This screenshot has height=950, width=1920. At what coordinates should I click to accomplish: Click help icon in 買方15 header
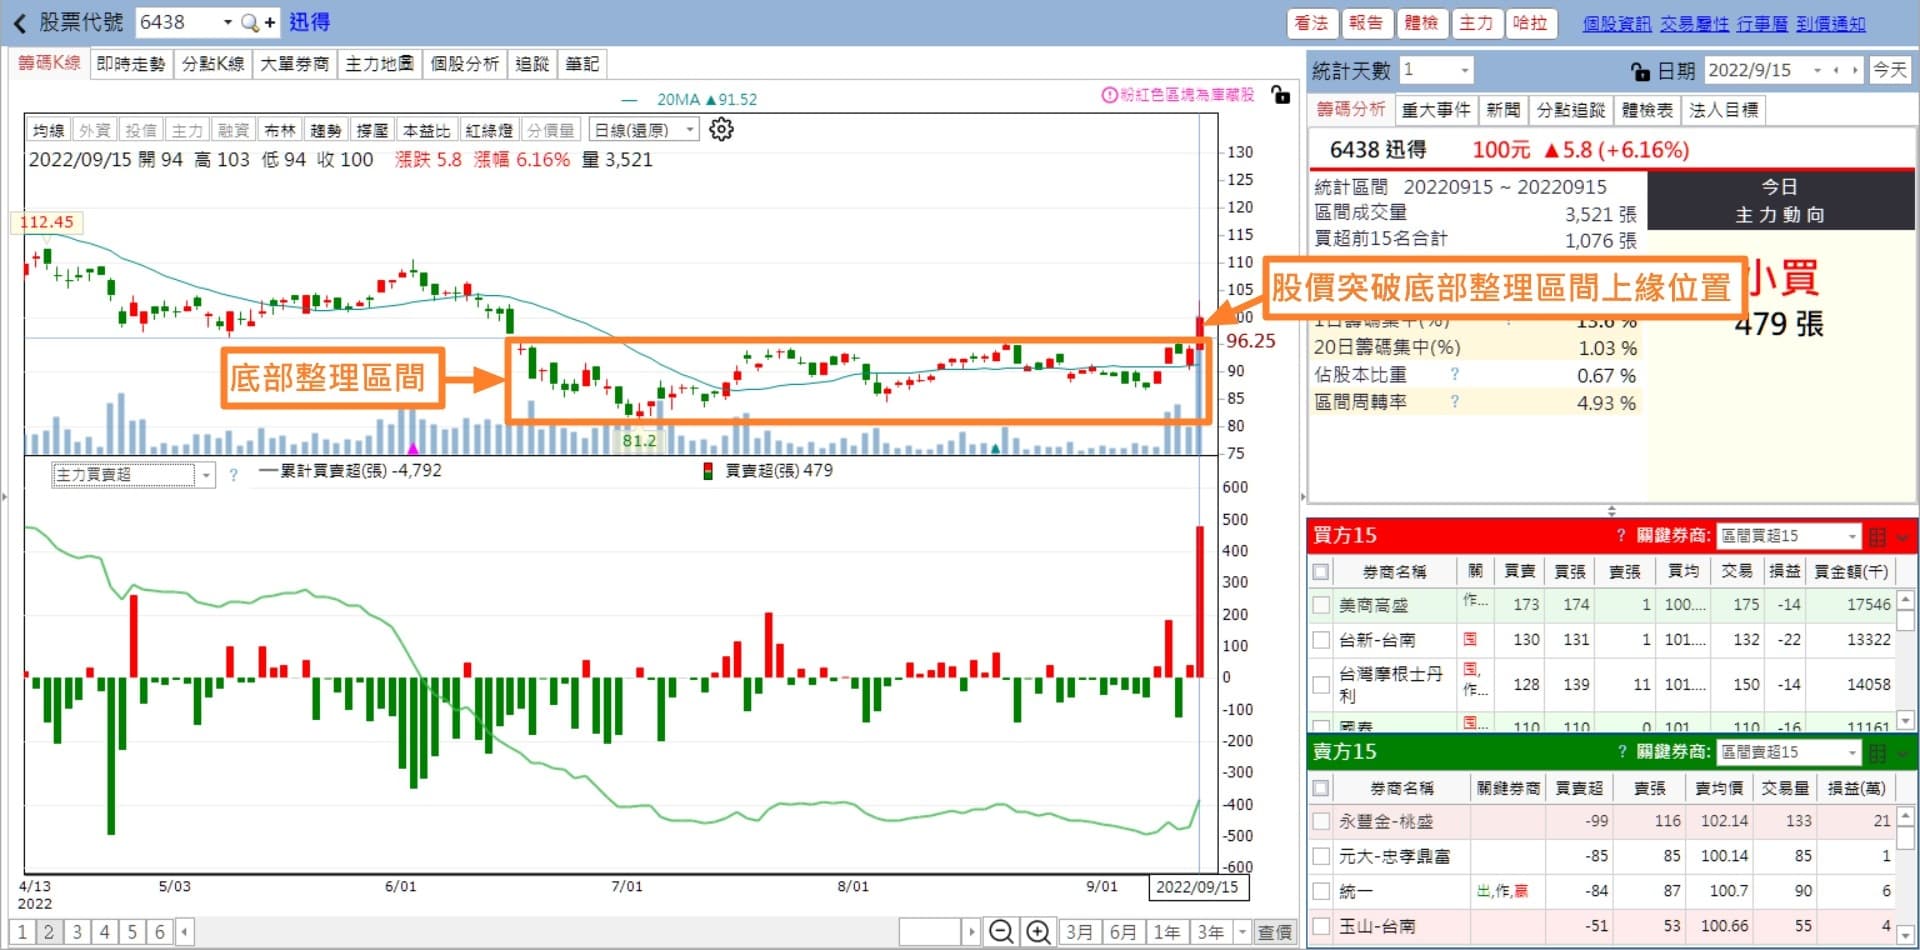[1621, 535]
